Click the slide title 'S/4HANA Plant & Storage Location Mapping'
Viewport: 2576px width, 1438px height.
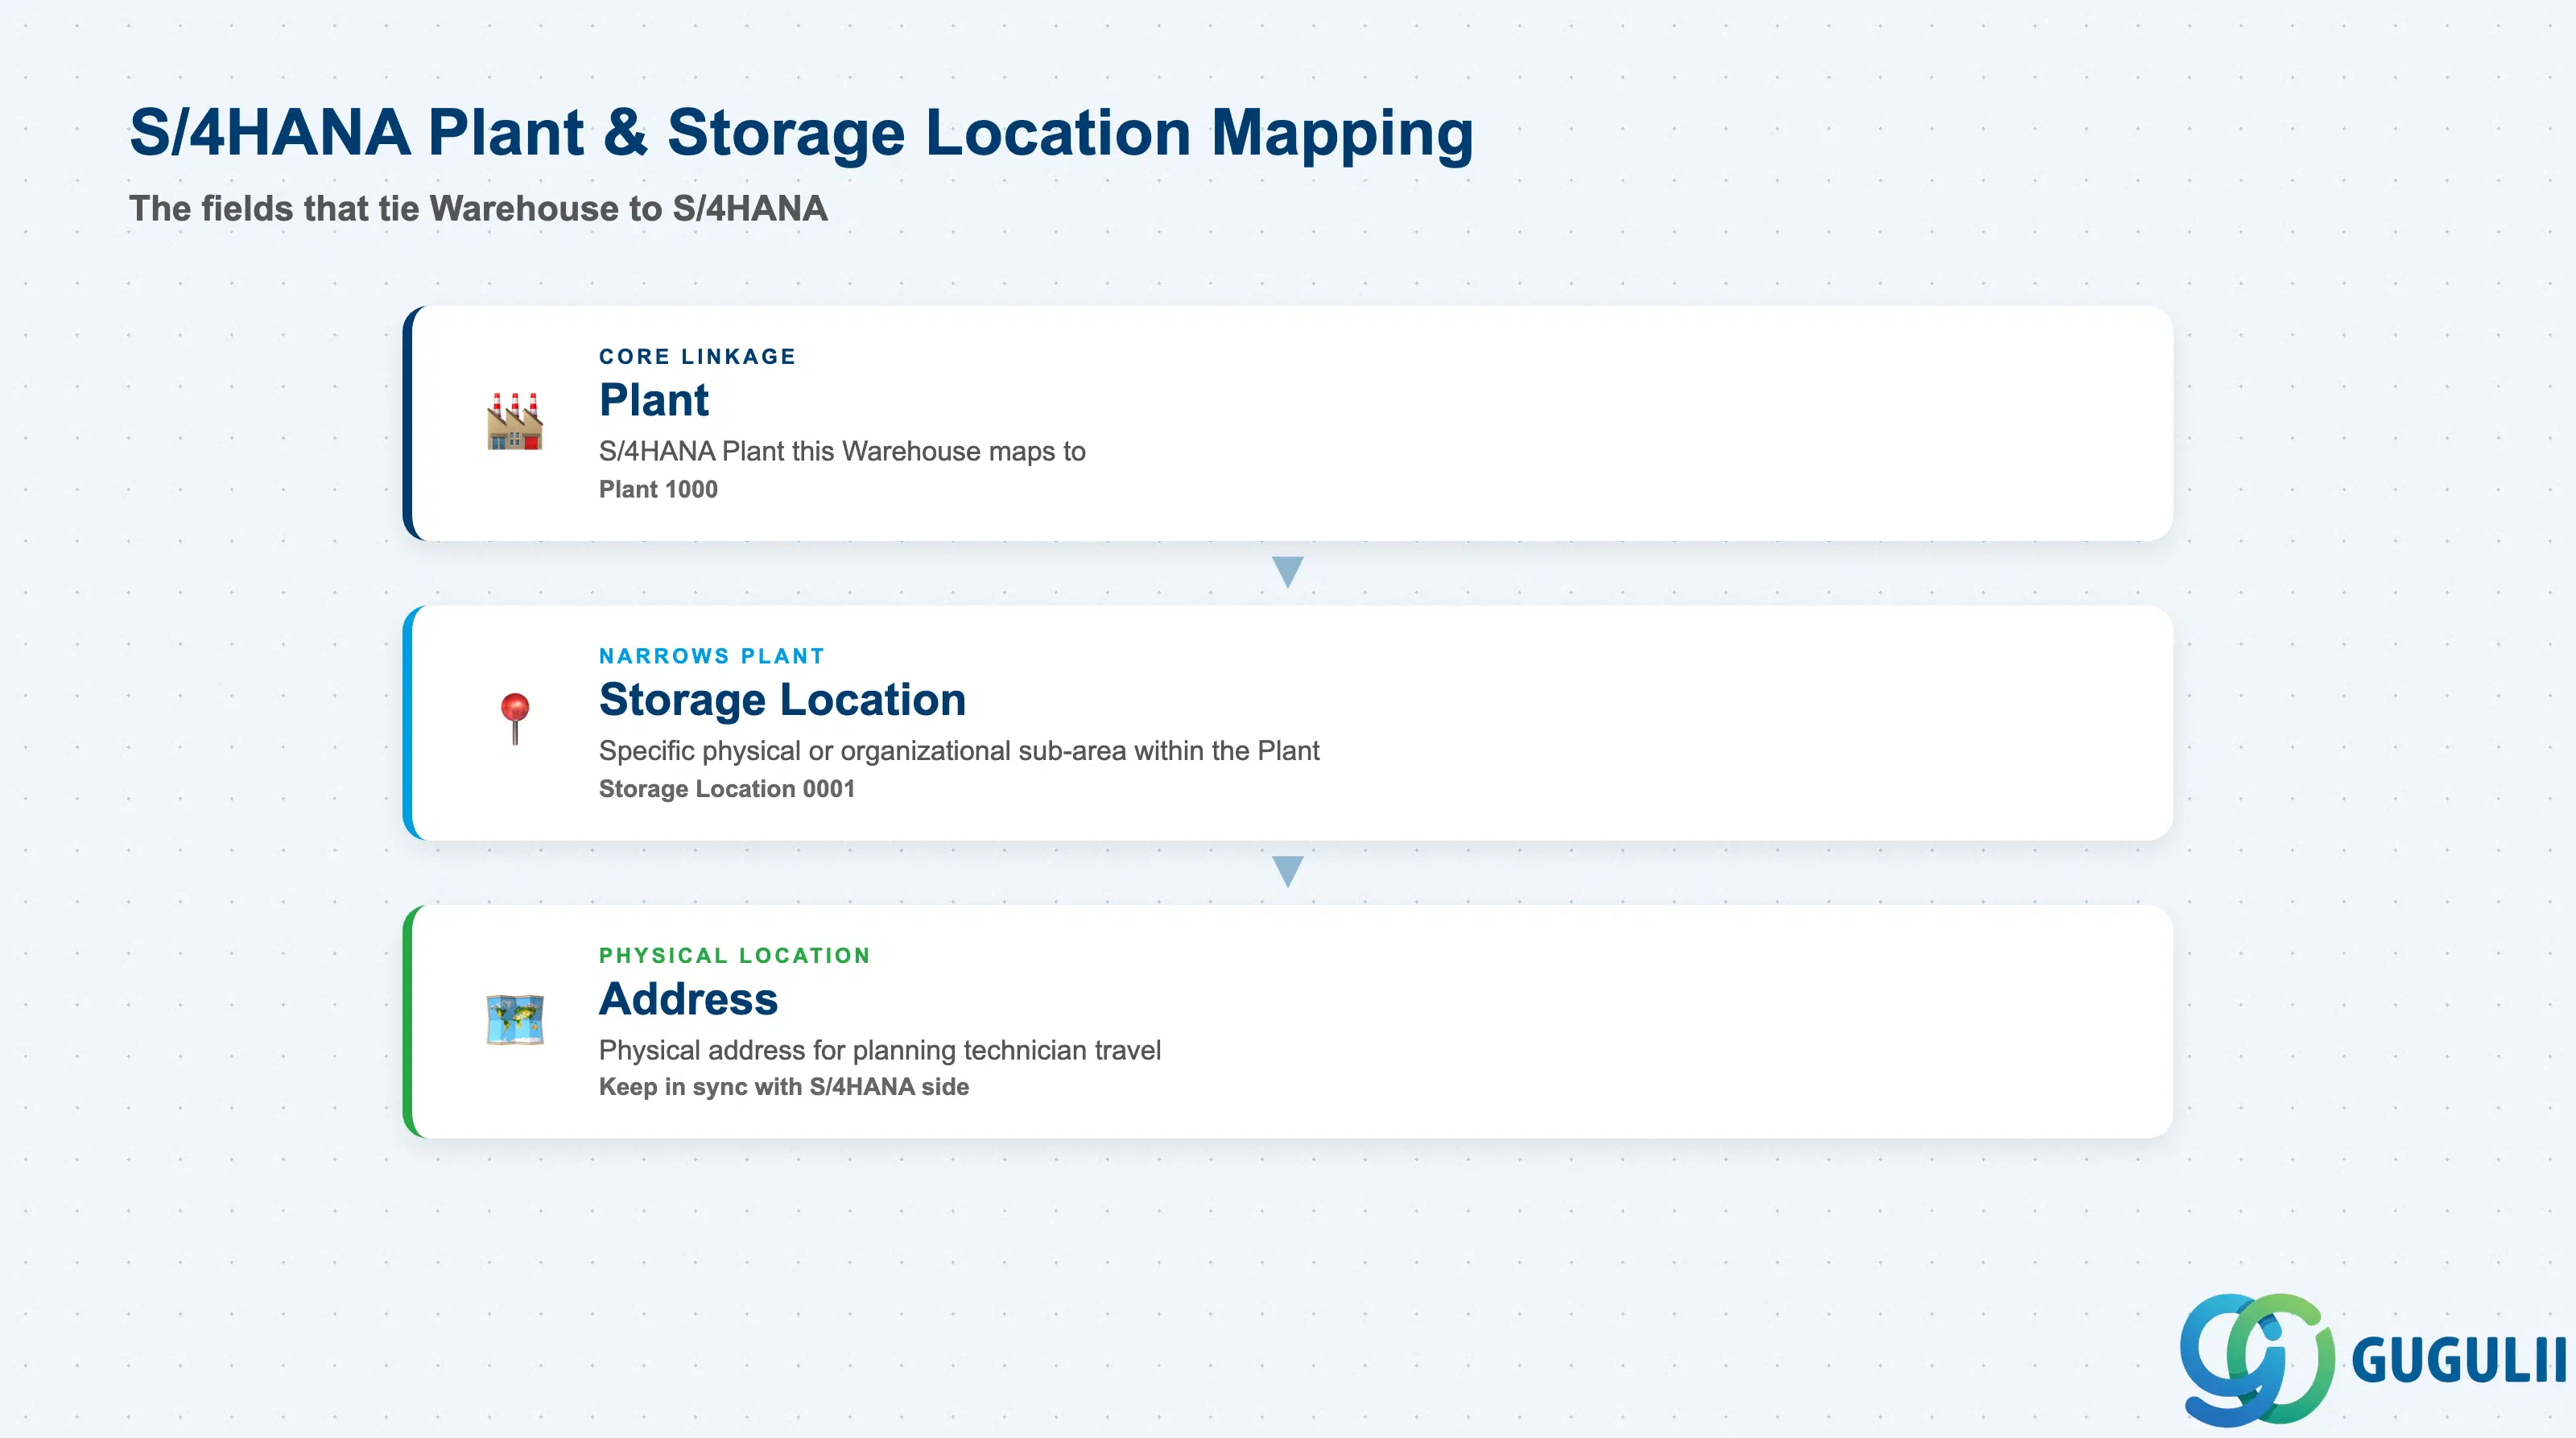(801, 132)
